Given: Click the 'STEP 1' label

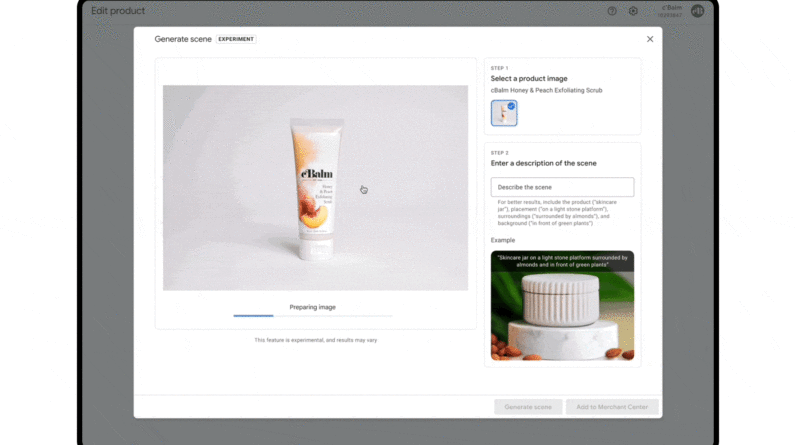Looking at the screenshot, I should [x=499, y=68].
